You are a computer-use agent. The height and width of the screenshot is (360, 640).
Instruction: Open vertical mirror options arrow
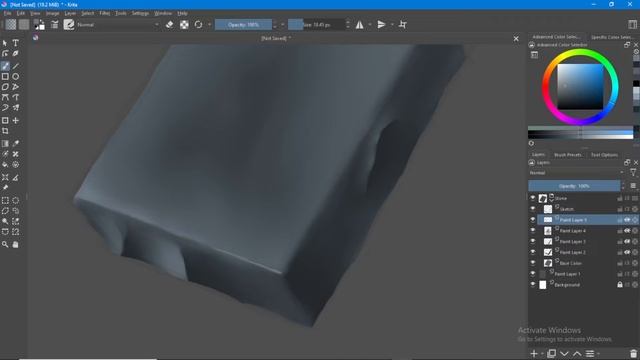392,24
